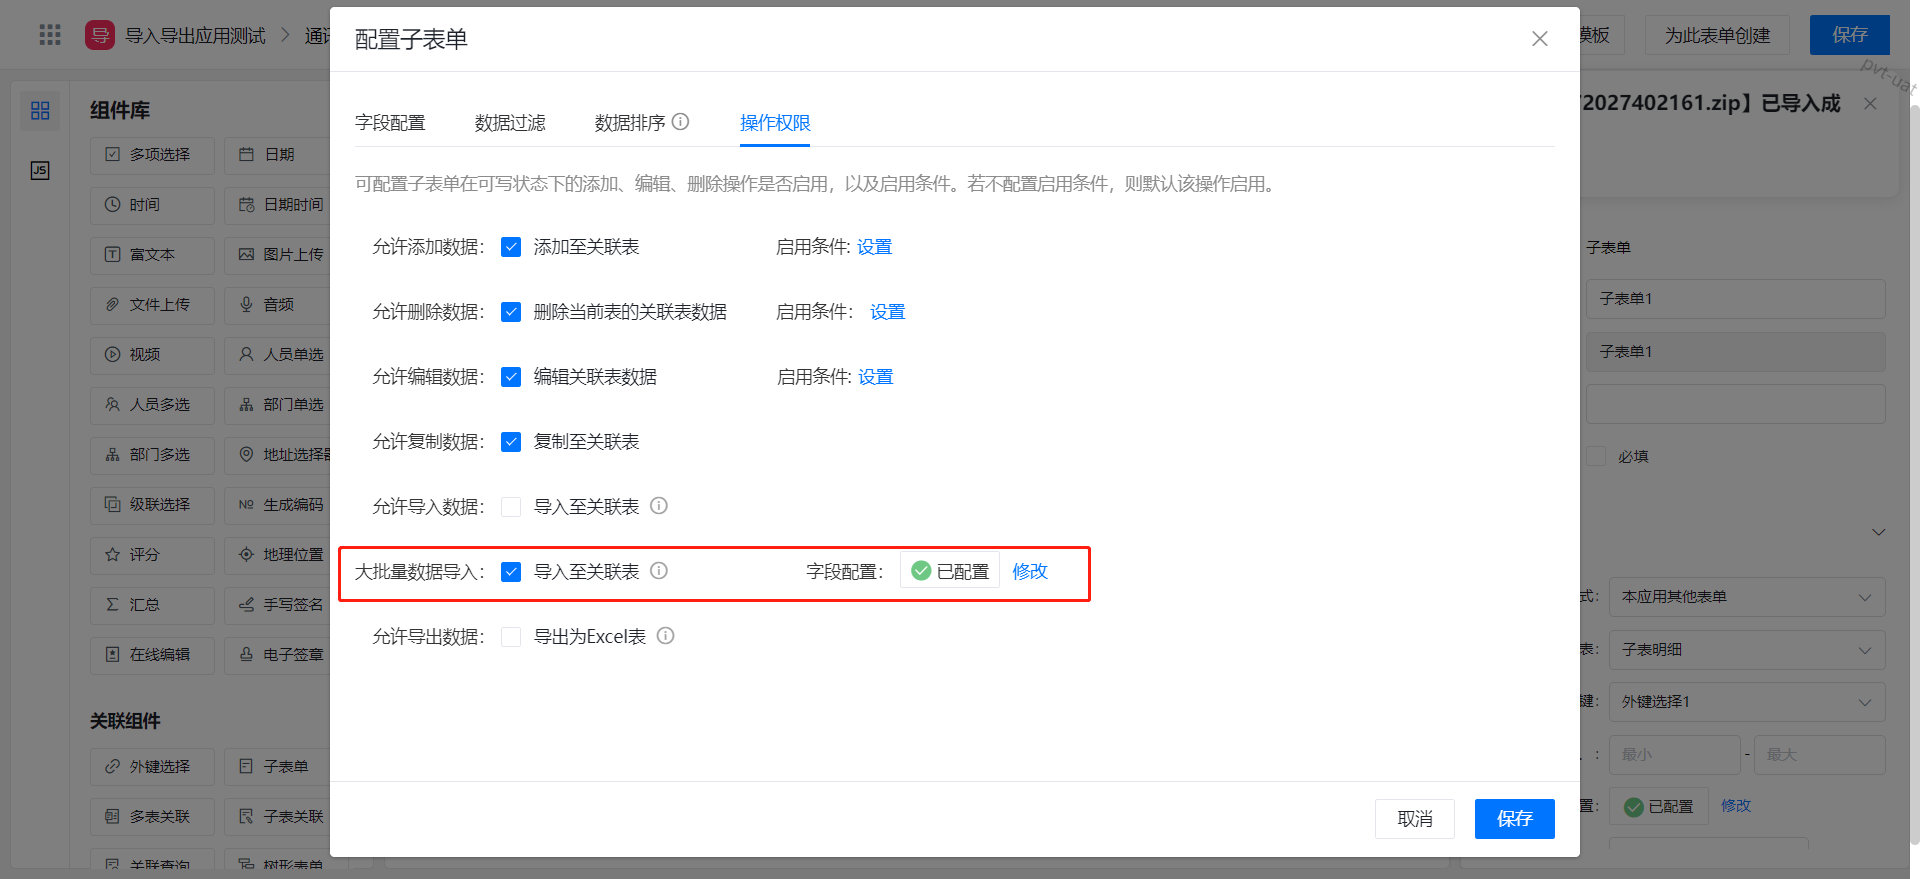
Task: Open the app grid launcher icon
Action: (x=50, y=36)
